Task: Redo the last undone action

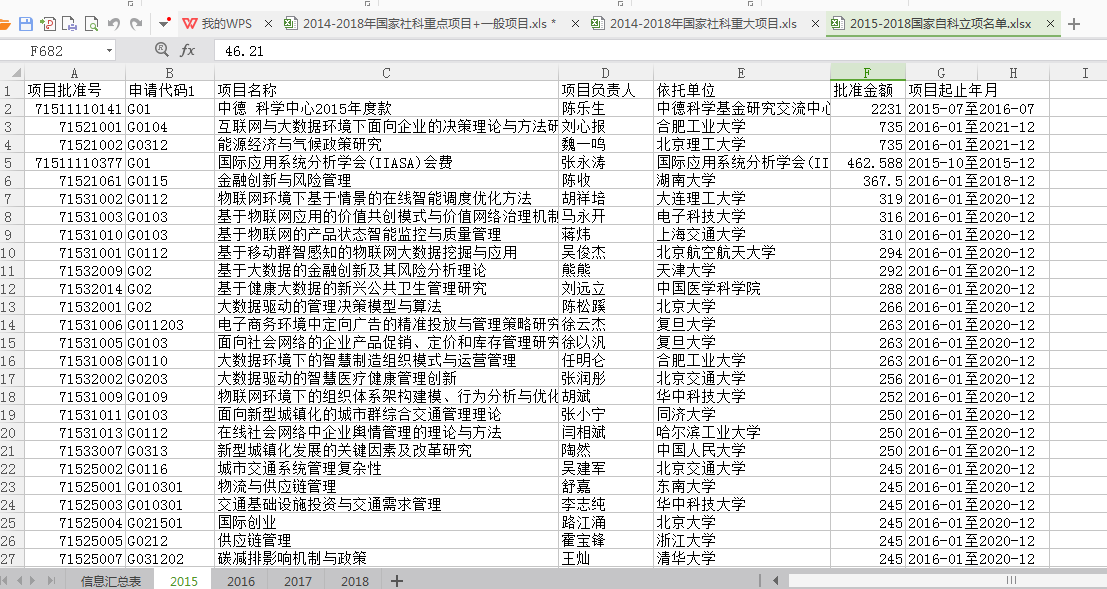Action: pyautogui.click(x=136, y=24)
